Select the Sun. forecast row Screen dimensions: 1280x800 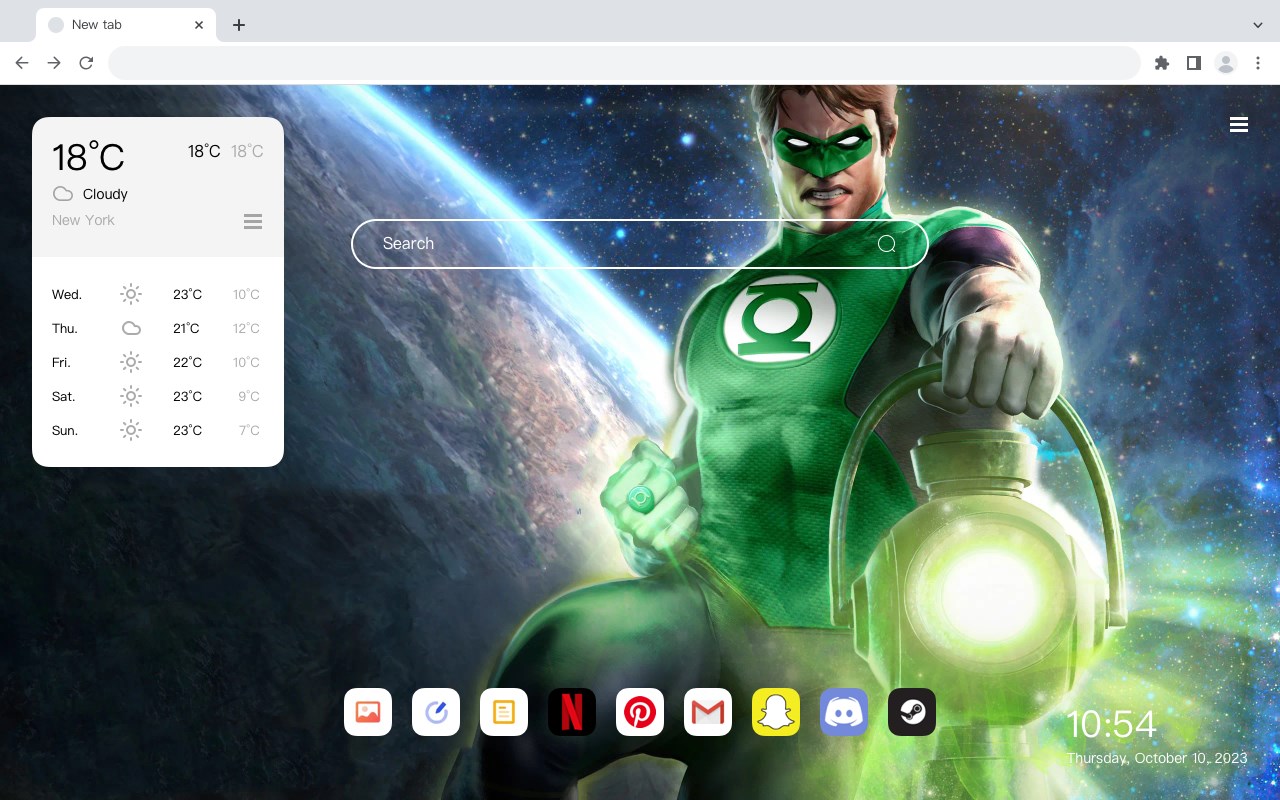158,430
